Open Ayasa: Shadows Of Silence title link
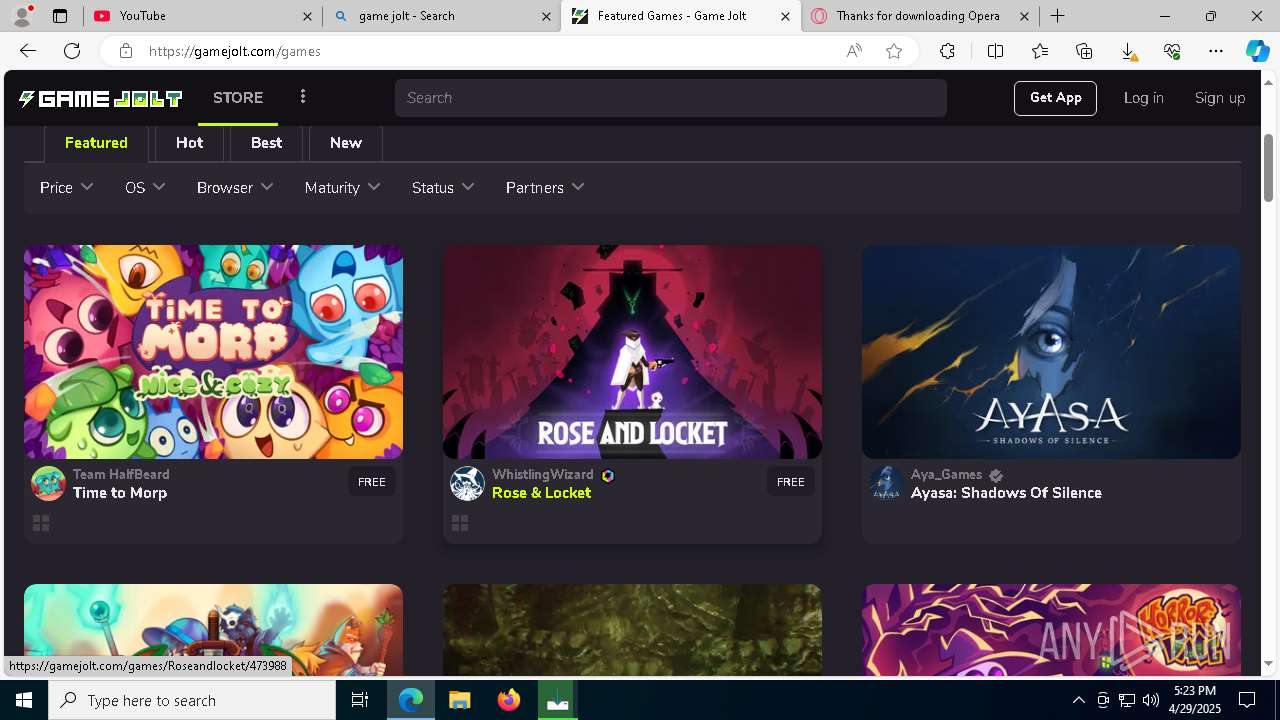The image size is (1280, 720). click(1006, 493)
